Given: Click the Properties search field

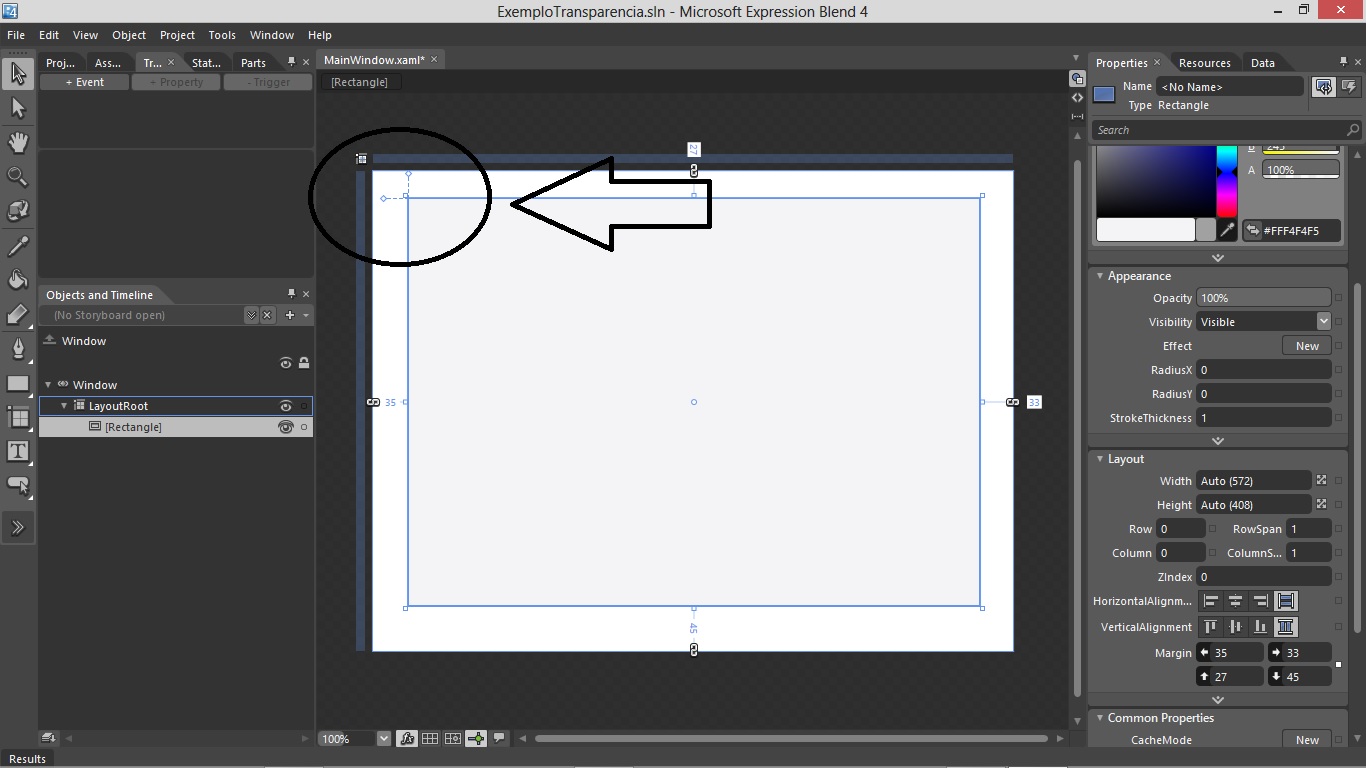Looking at the screenshot, I should pos(1210,129).
